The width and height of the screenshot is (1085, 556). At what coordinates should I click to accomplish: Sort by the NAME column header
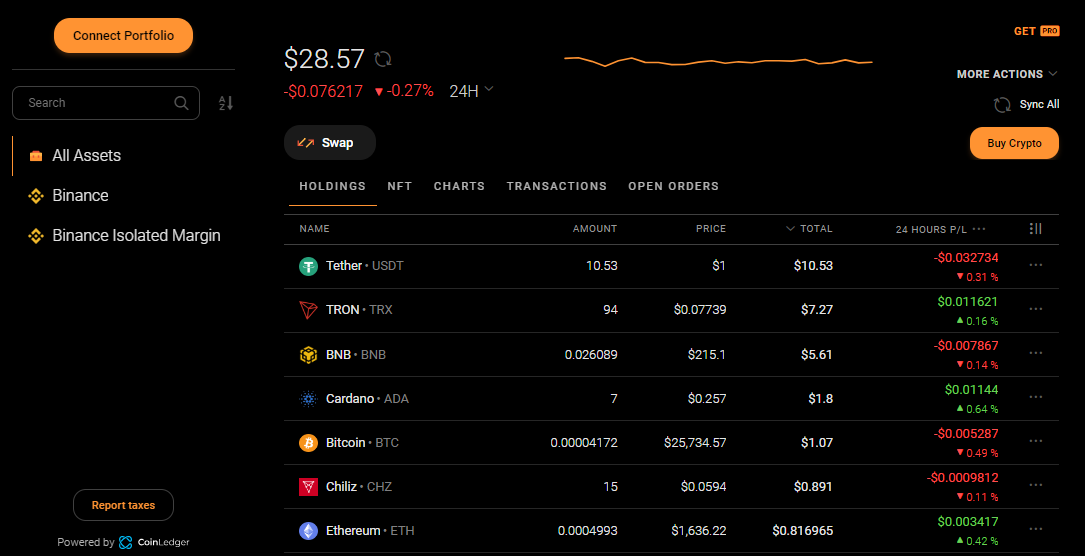314,228
